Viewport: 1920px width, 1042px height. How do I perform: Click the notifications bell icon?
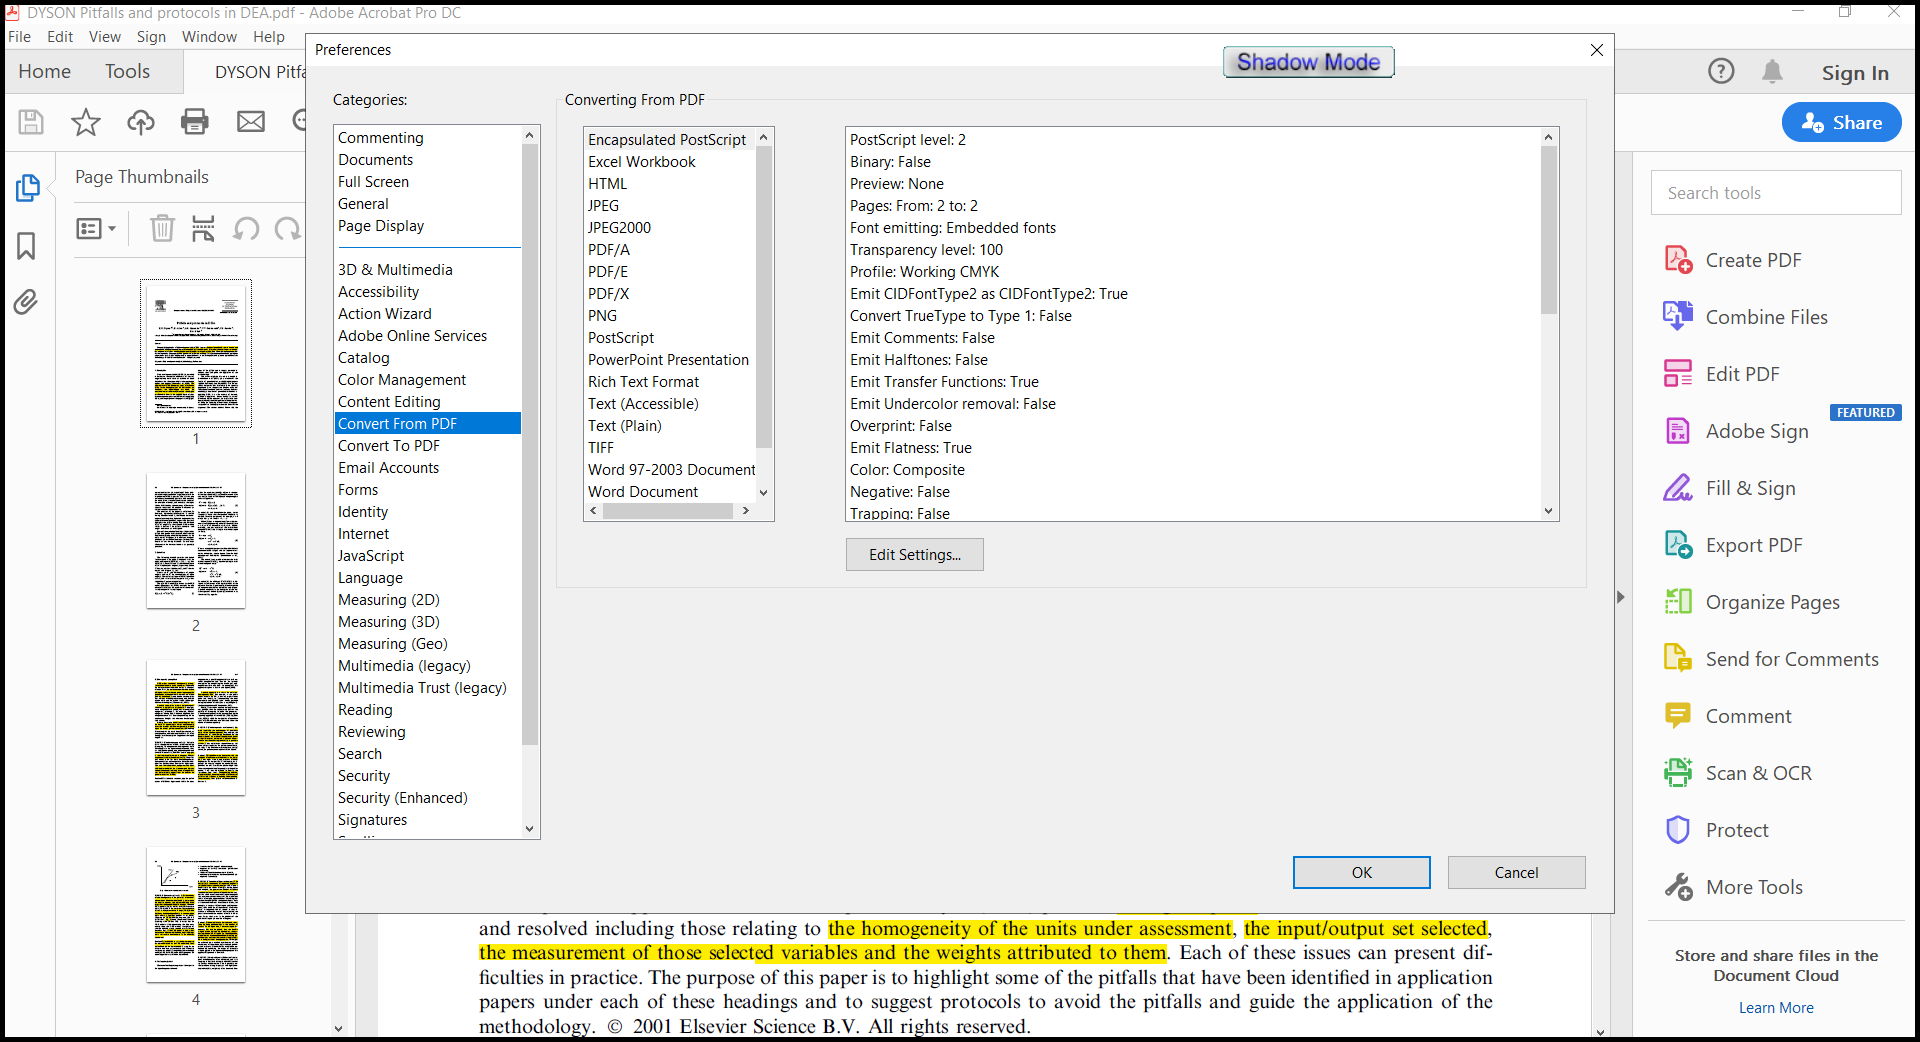pos(1772,71)
